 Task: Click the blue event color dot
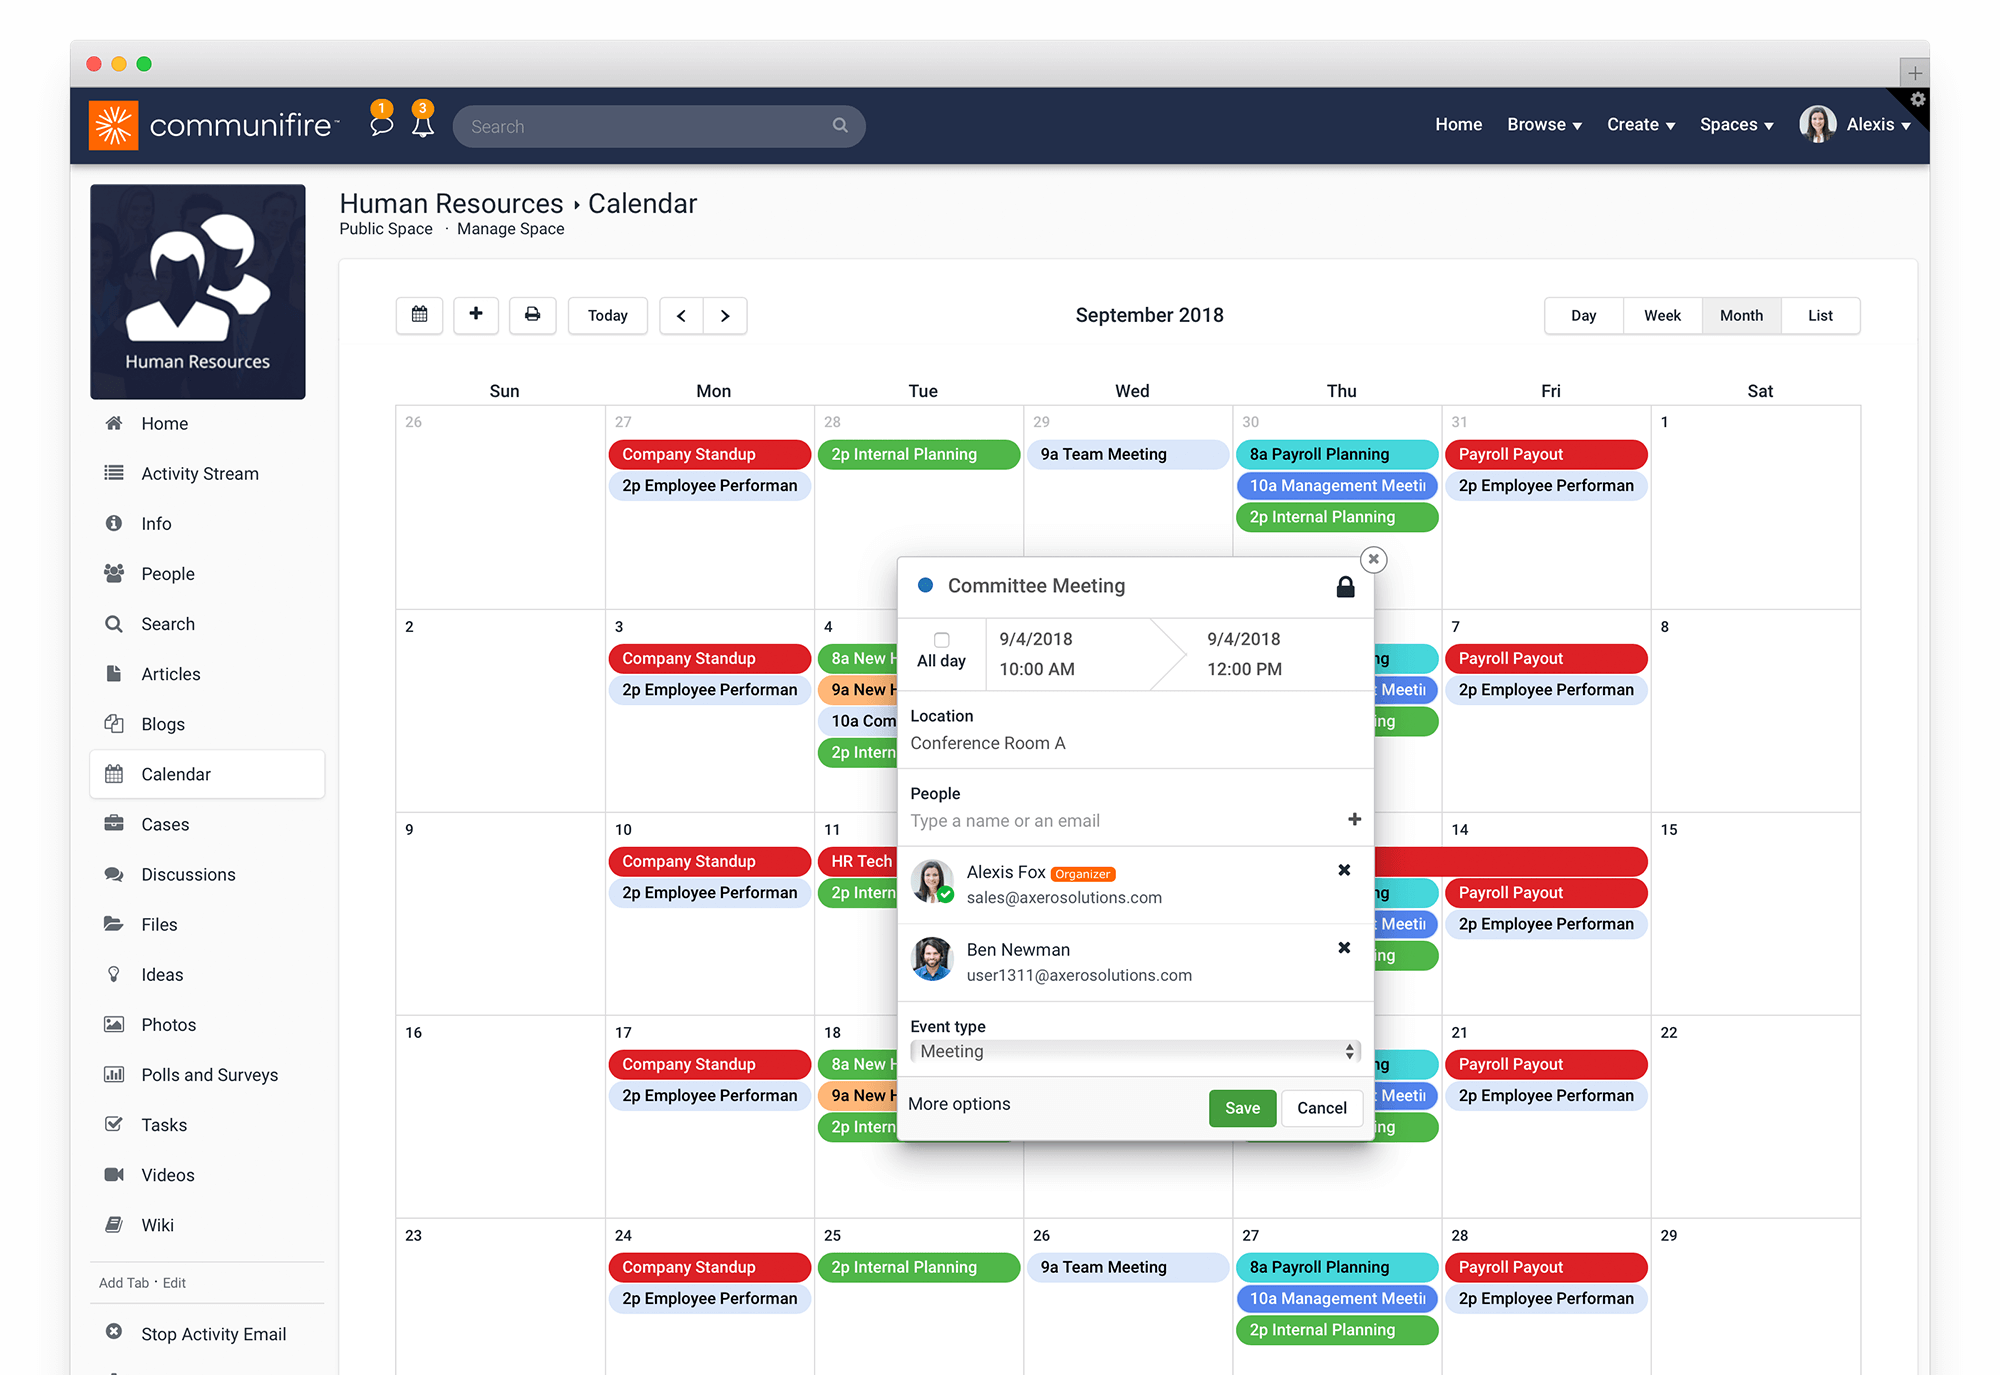click(926, 586)
